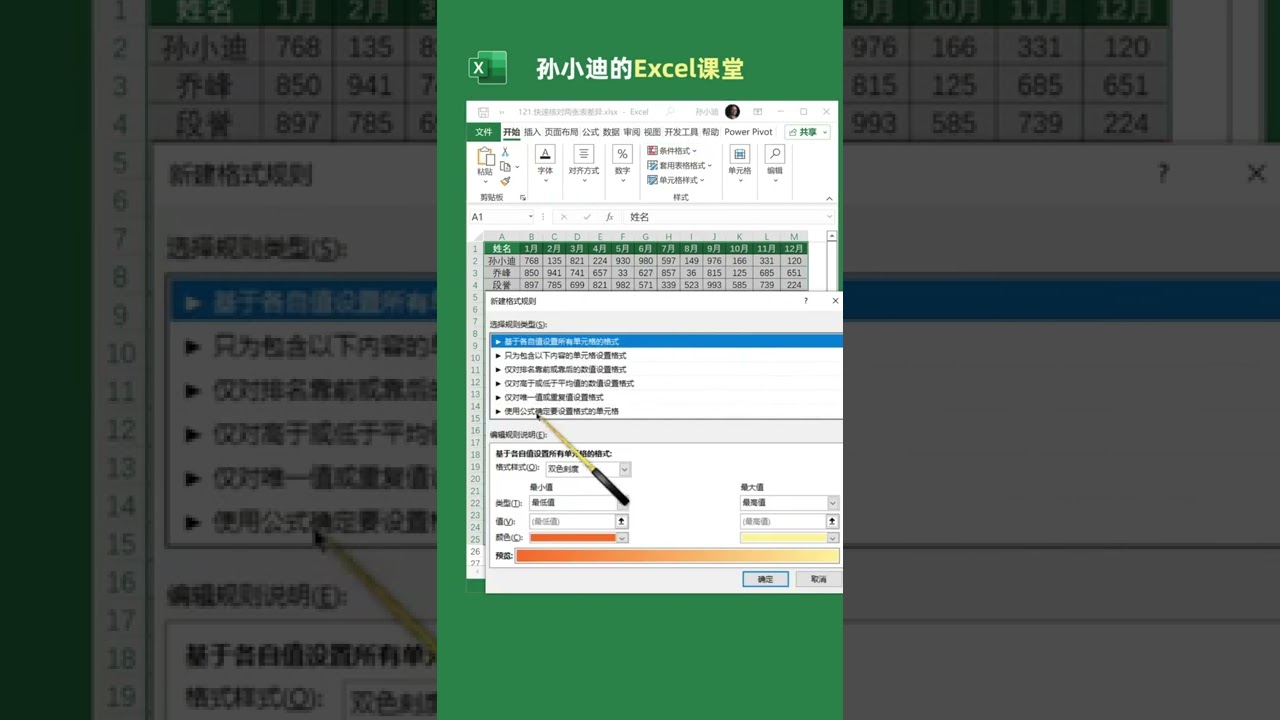Image resolution: width=1280 pixels, height=720 pixels.
Task: Open the 编辑 search editing icon
Action: (x=775, y=154)
